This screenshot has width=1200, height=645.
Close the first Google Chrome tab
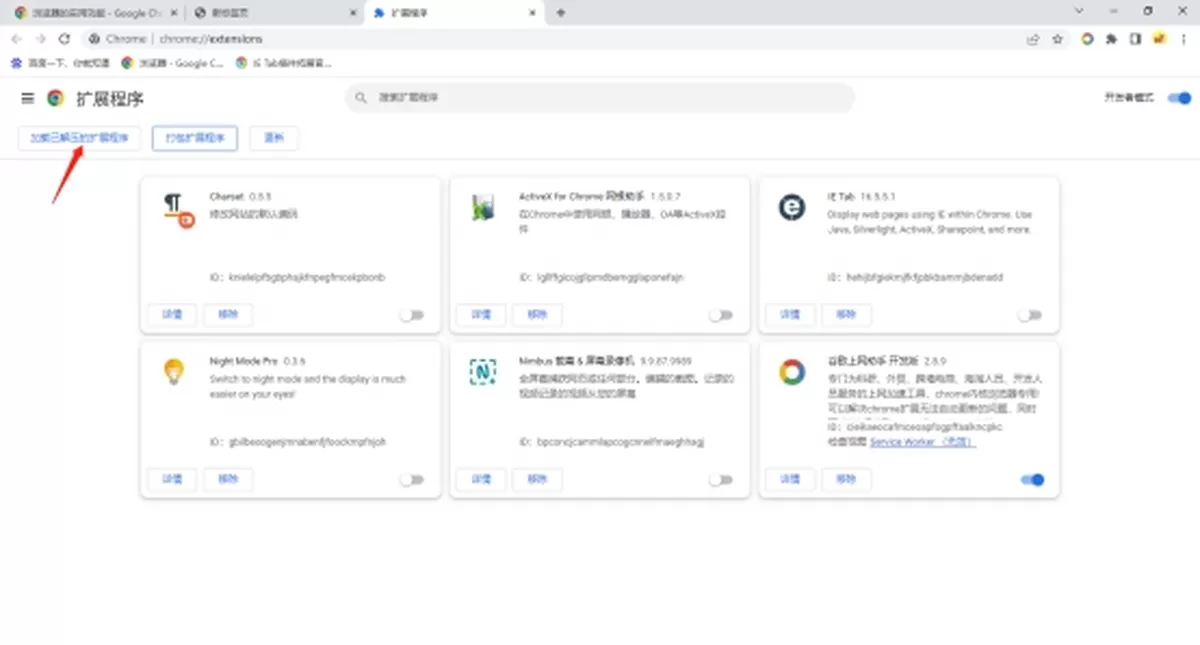(x=172, y=12)
